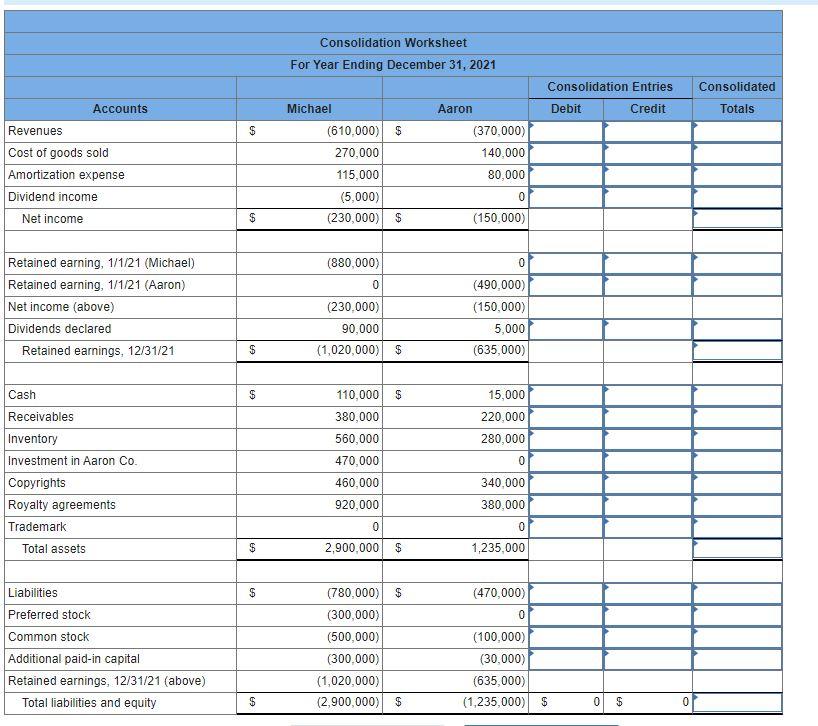Screen dimensions: 818x726
Task: Select Dividend income debit field
Action: coord(566,197)
